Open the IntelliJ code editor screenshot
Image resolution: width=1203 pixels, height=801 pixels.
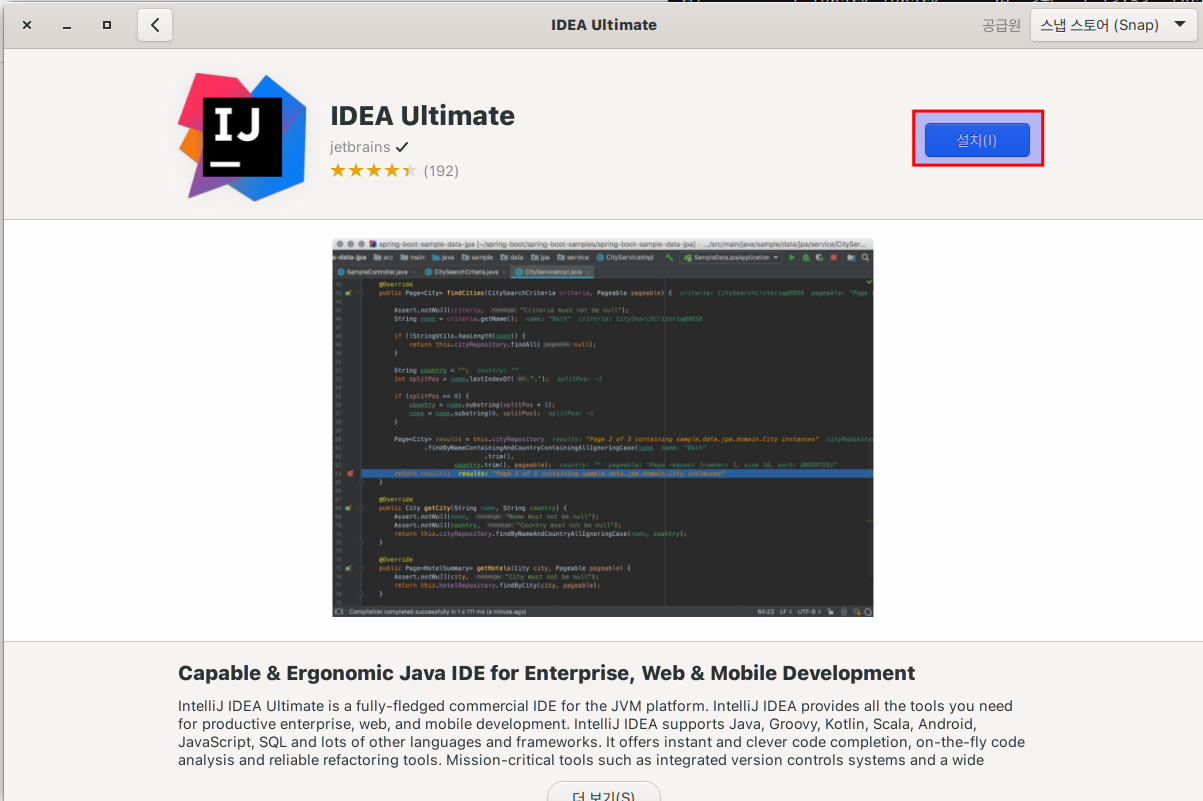pos(603,427)
